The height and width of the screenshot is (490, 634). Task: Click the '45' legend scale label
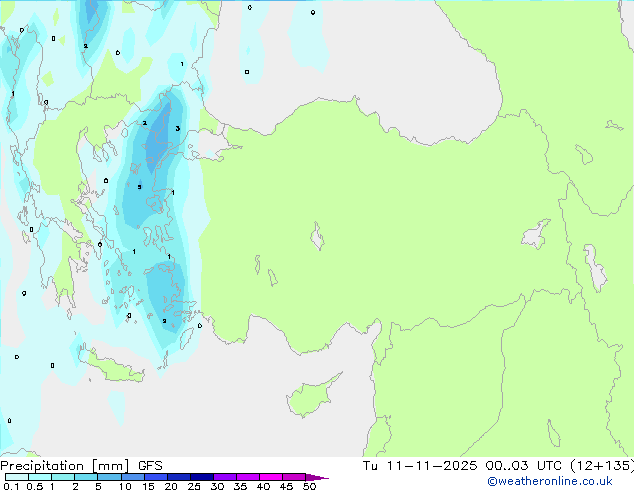pyautogui.click(x=286, y=486)
